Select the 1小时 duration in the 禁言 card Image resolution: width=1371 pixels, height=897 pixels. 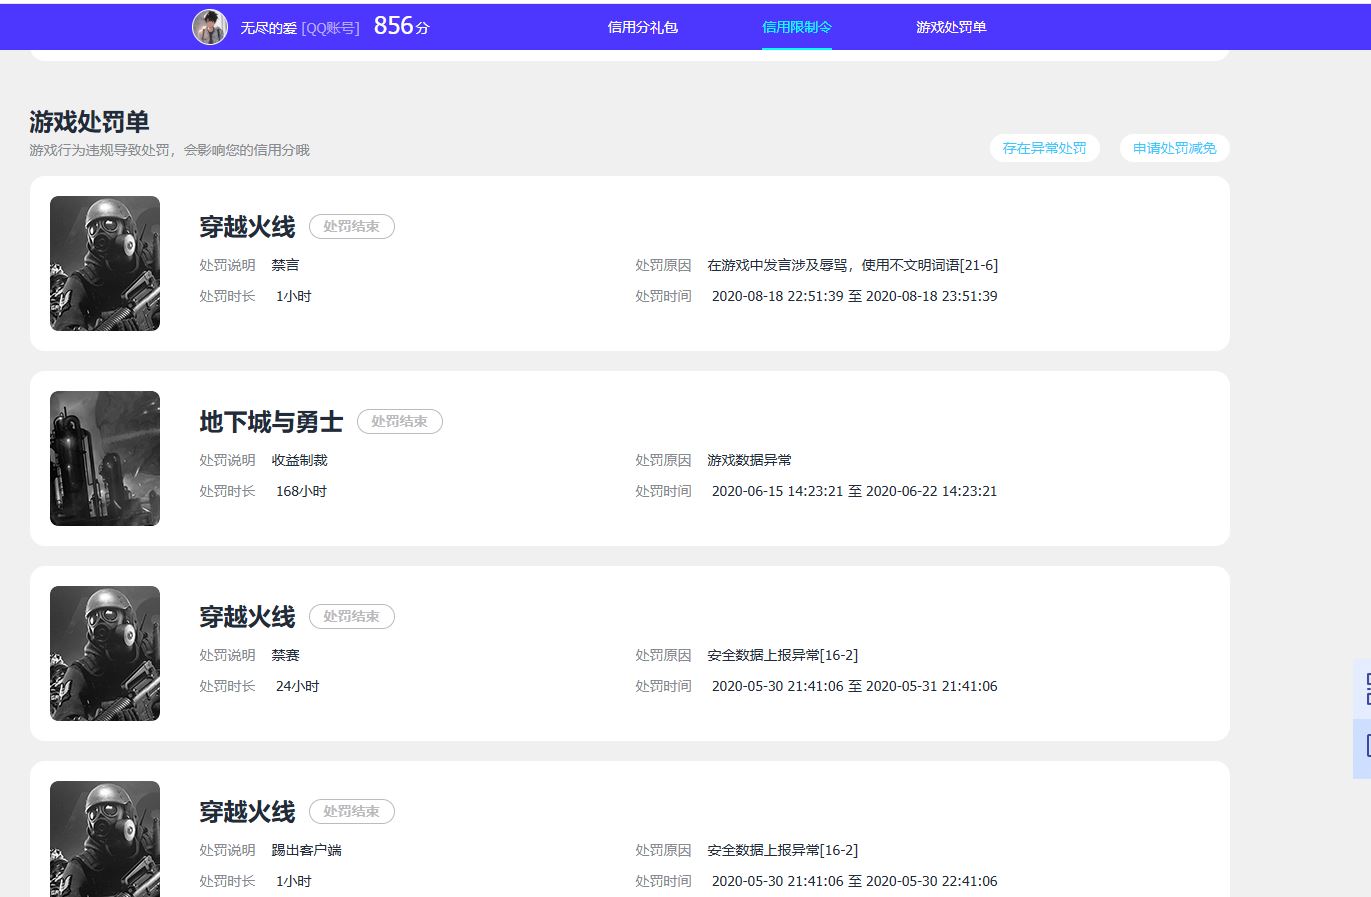(x=293, y=296)
